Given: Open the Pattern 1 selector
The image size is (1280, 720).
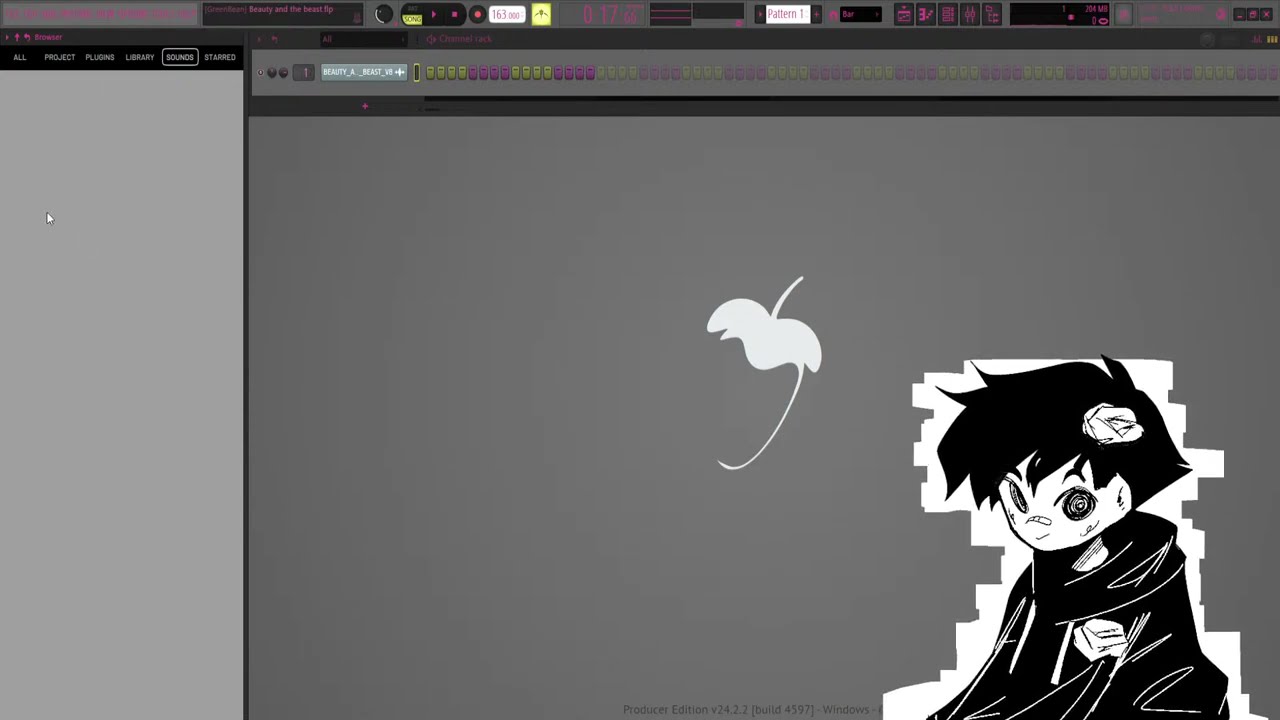Looking at the screenshot, I should 787,14.
